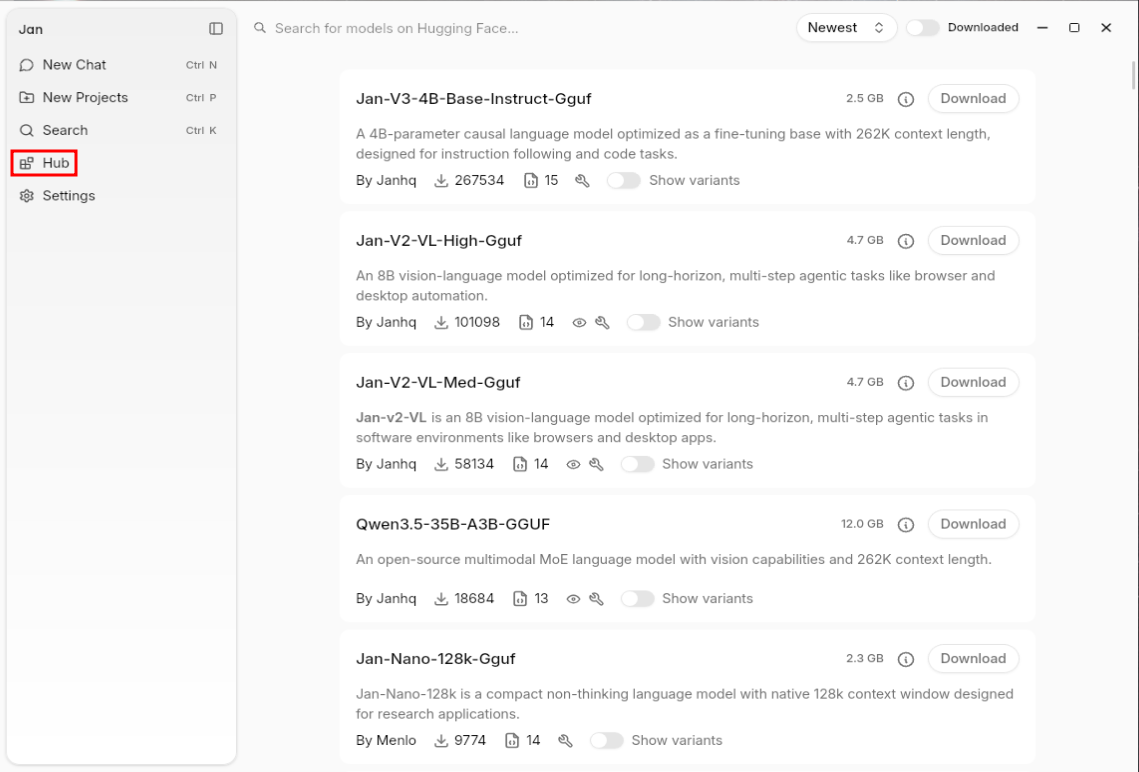Open the Jan-Nano-128k-Gguf title link
This screenshot has height=772, width=1139.
(x=435, y=659)
